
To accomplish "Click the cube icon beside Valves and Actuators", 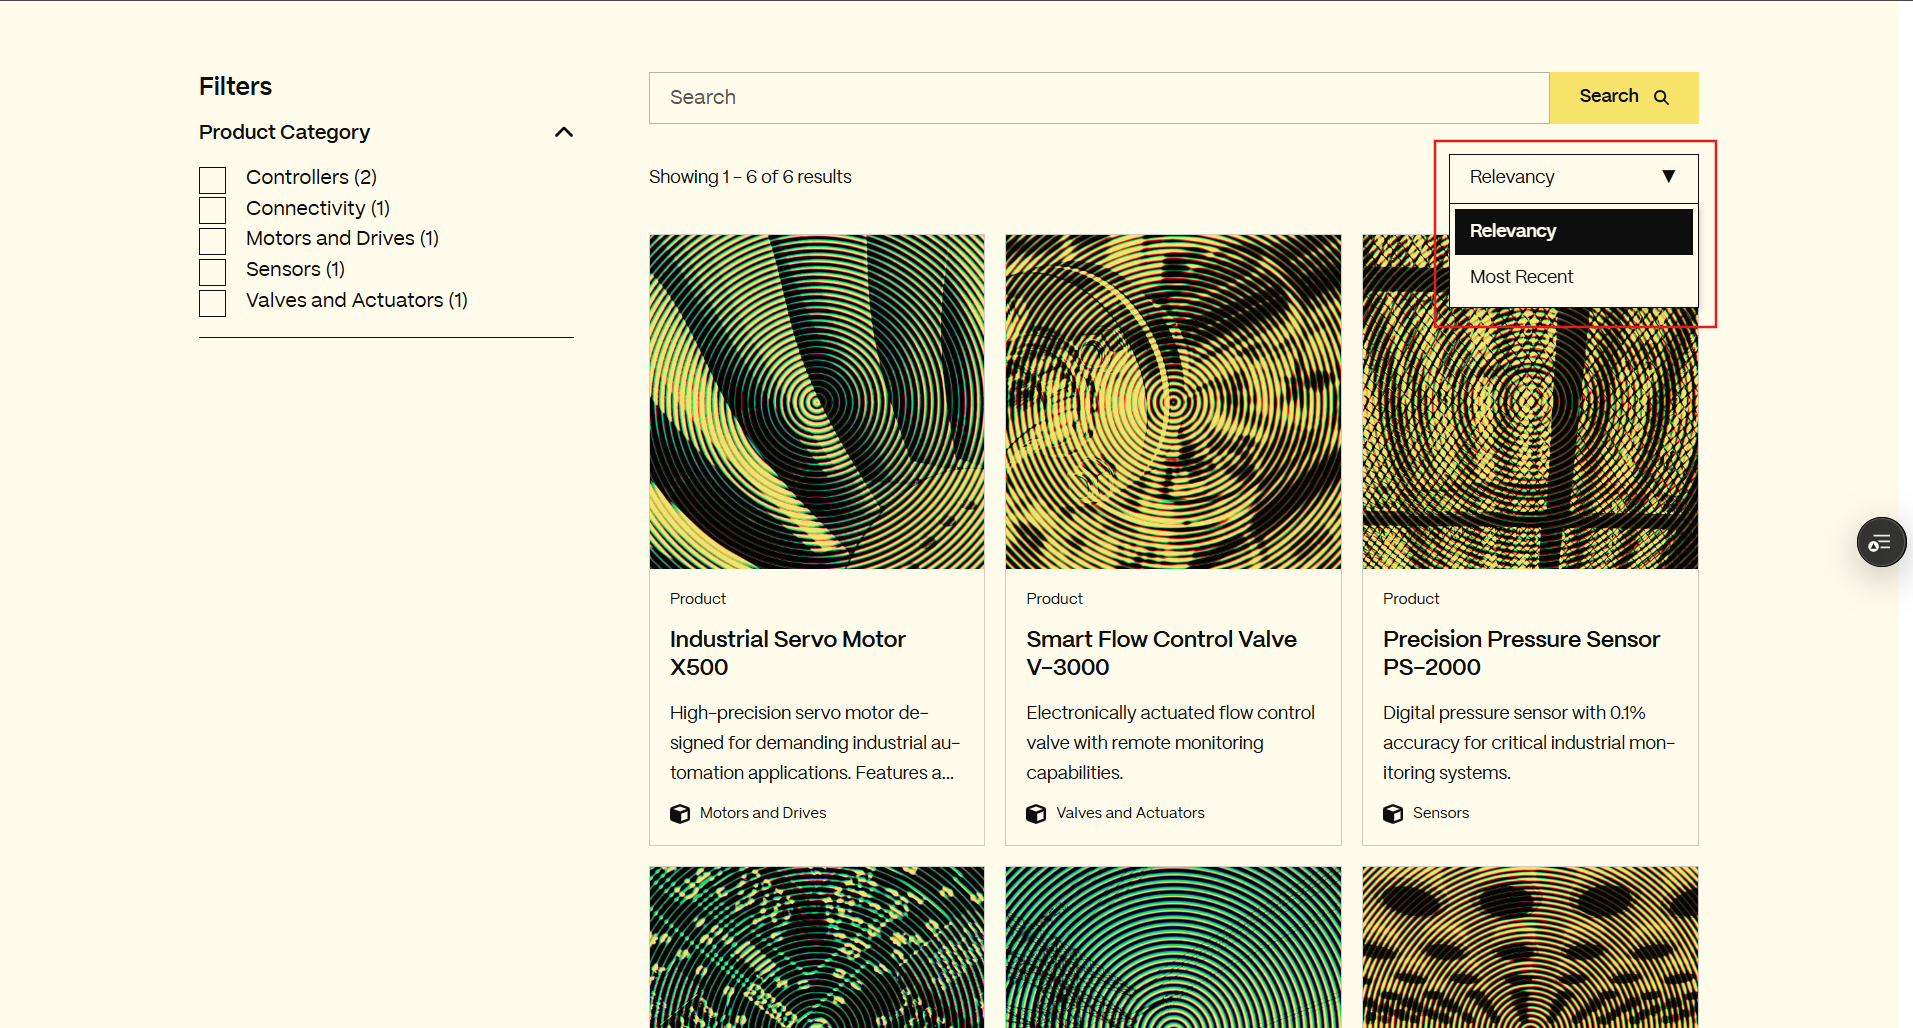I will tap(1036, 813).
